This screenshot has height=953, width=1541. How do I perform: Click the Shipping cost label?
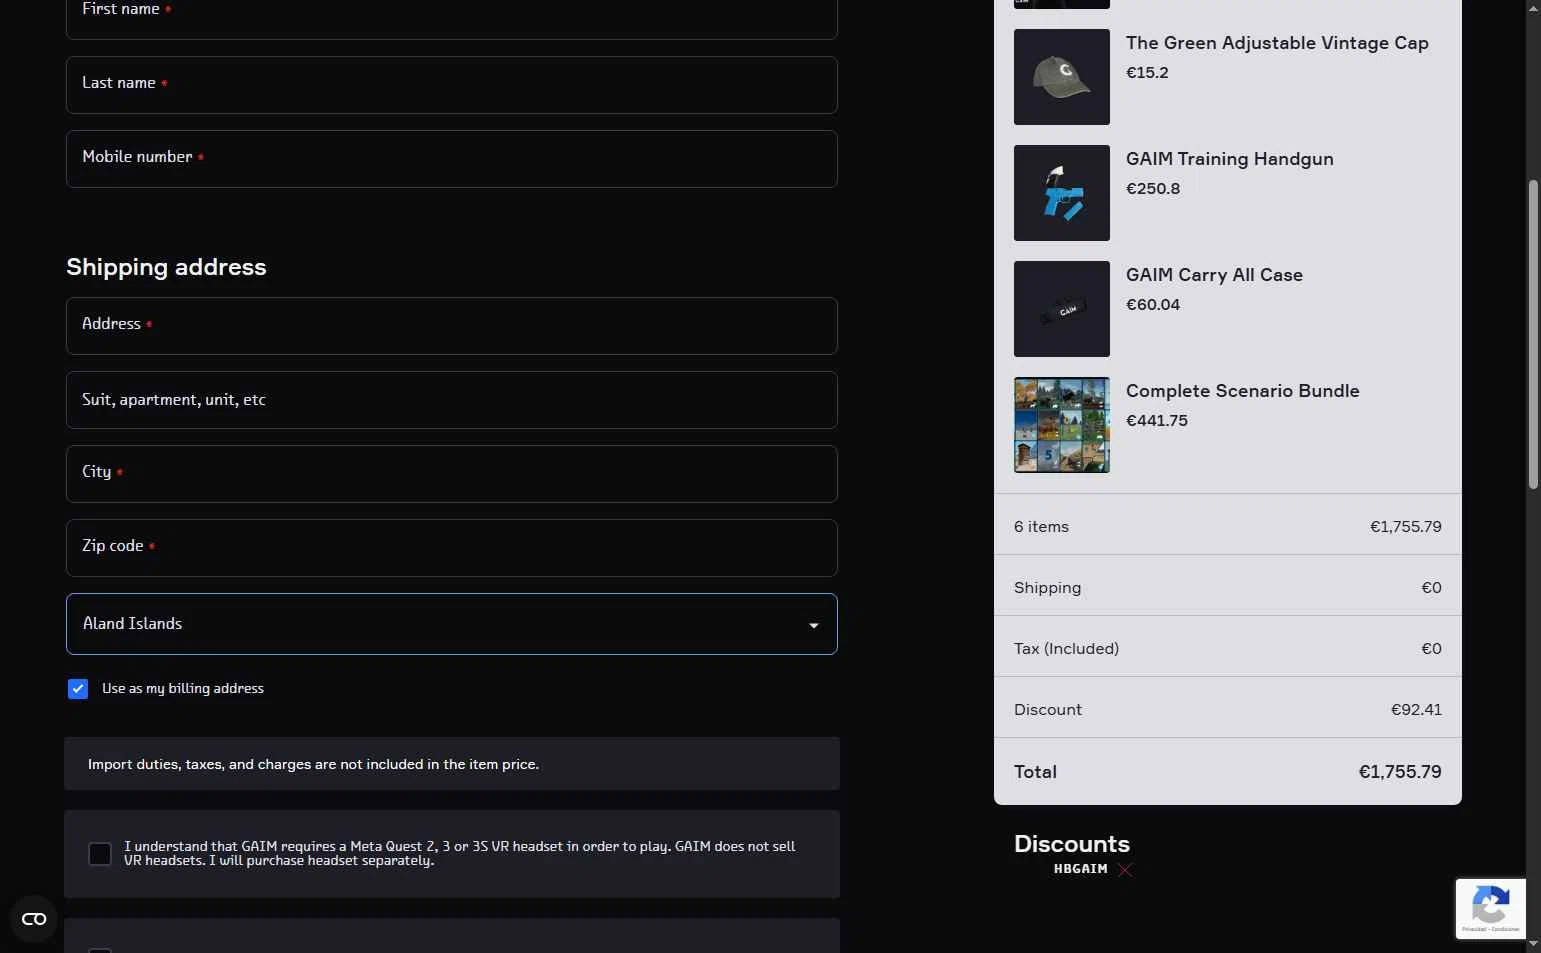click(x=1047, y=588)
